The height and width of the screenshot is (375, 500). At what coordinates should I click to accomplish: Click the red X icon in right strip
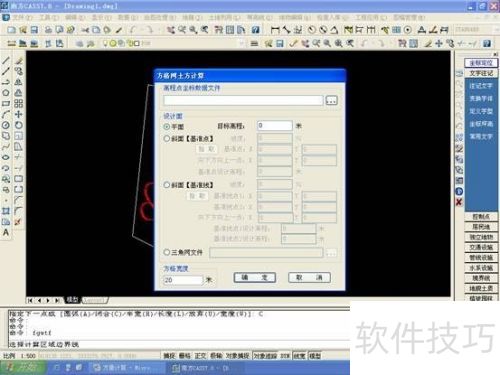[x=459, y=202]
